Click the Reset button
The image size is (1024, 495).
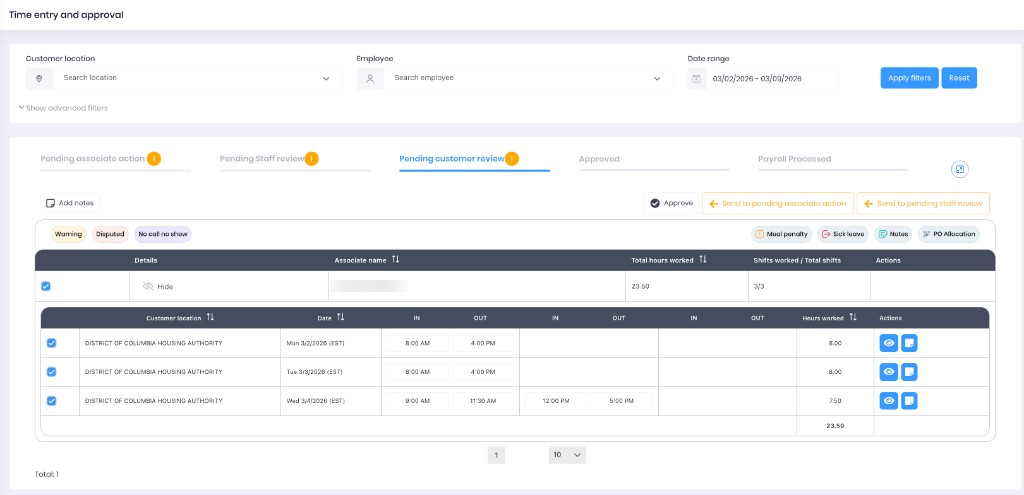coord(959,78)
